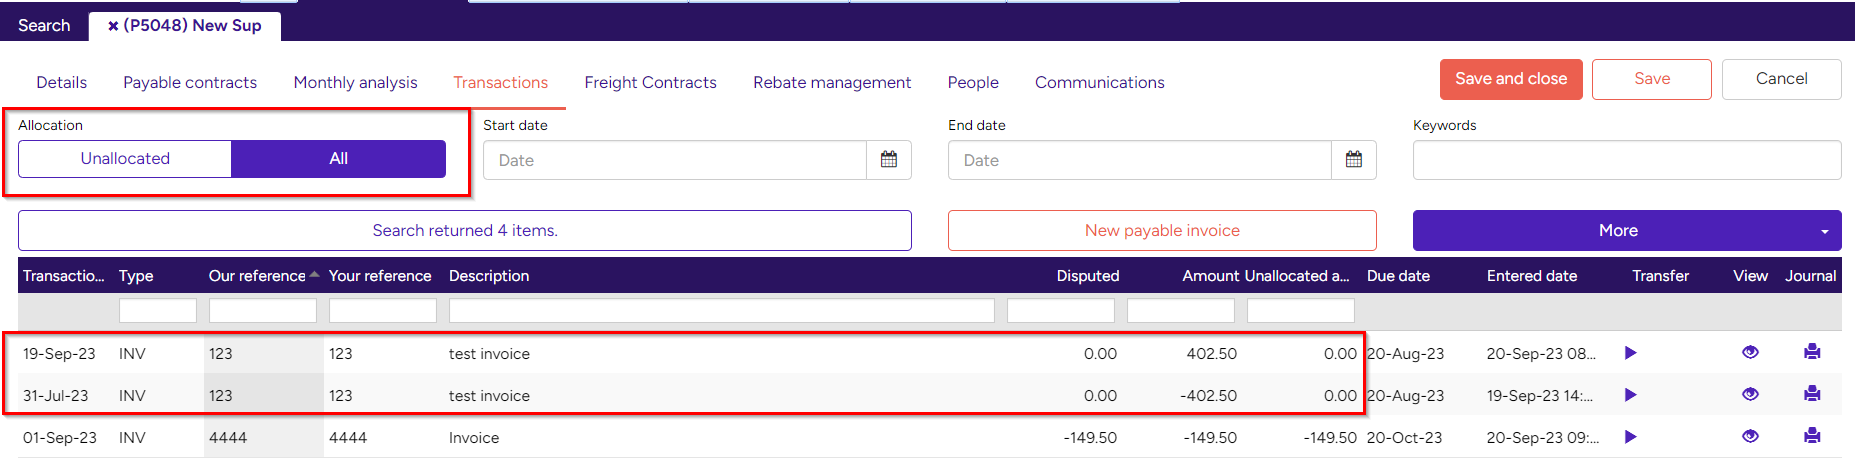Print journal for 19-Sep-23 invoice
Screen dimensions: 1855x458
pyautogui.click(x=1812, y=352)
